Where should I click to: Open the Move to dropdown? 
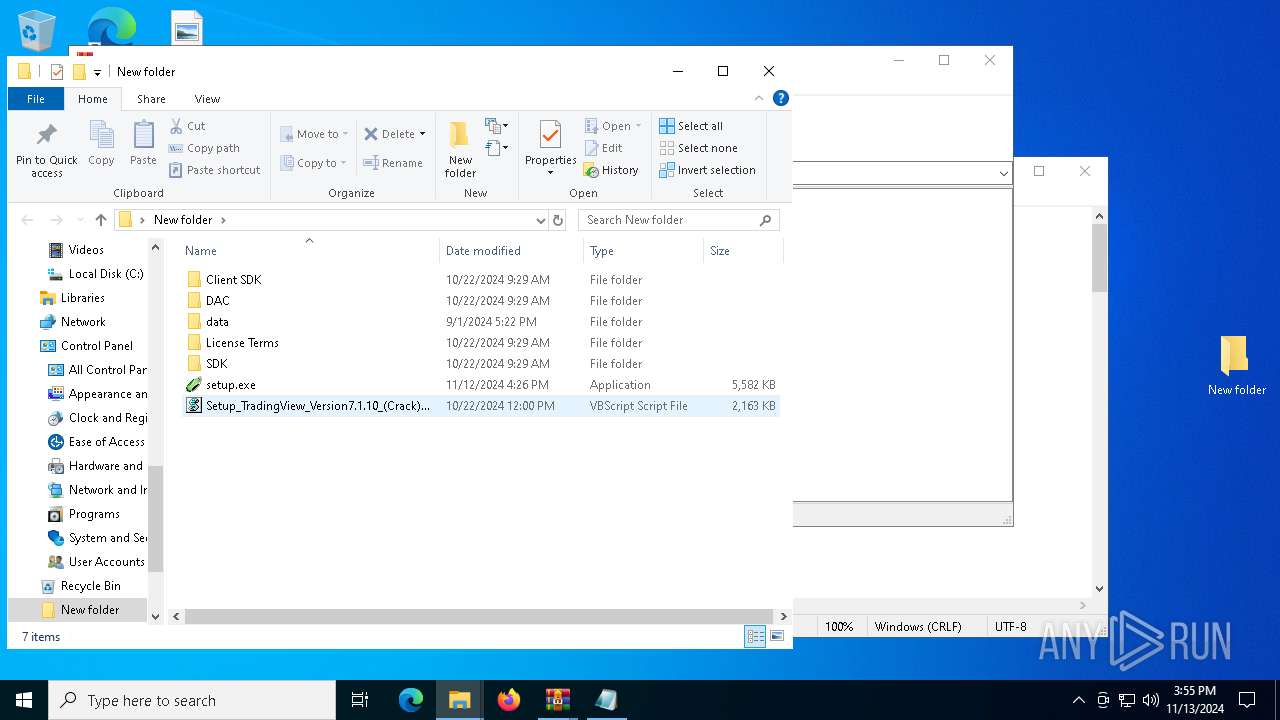coord(314,134)
